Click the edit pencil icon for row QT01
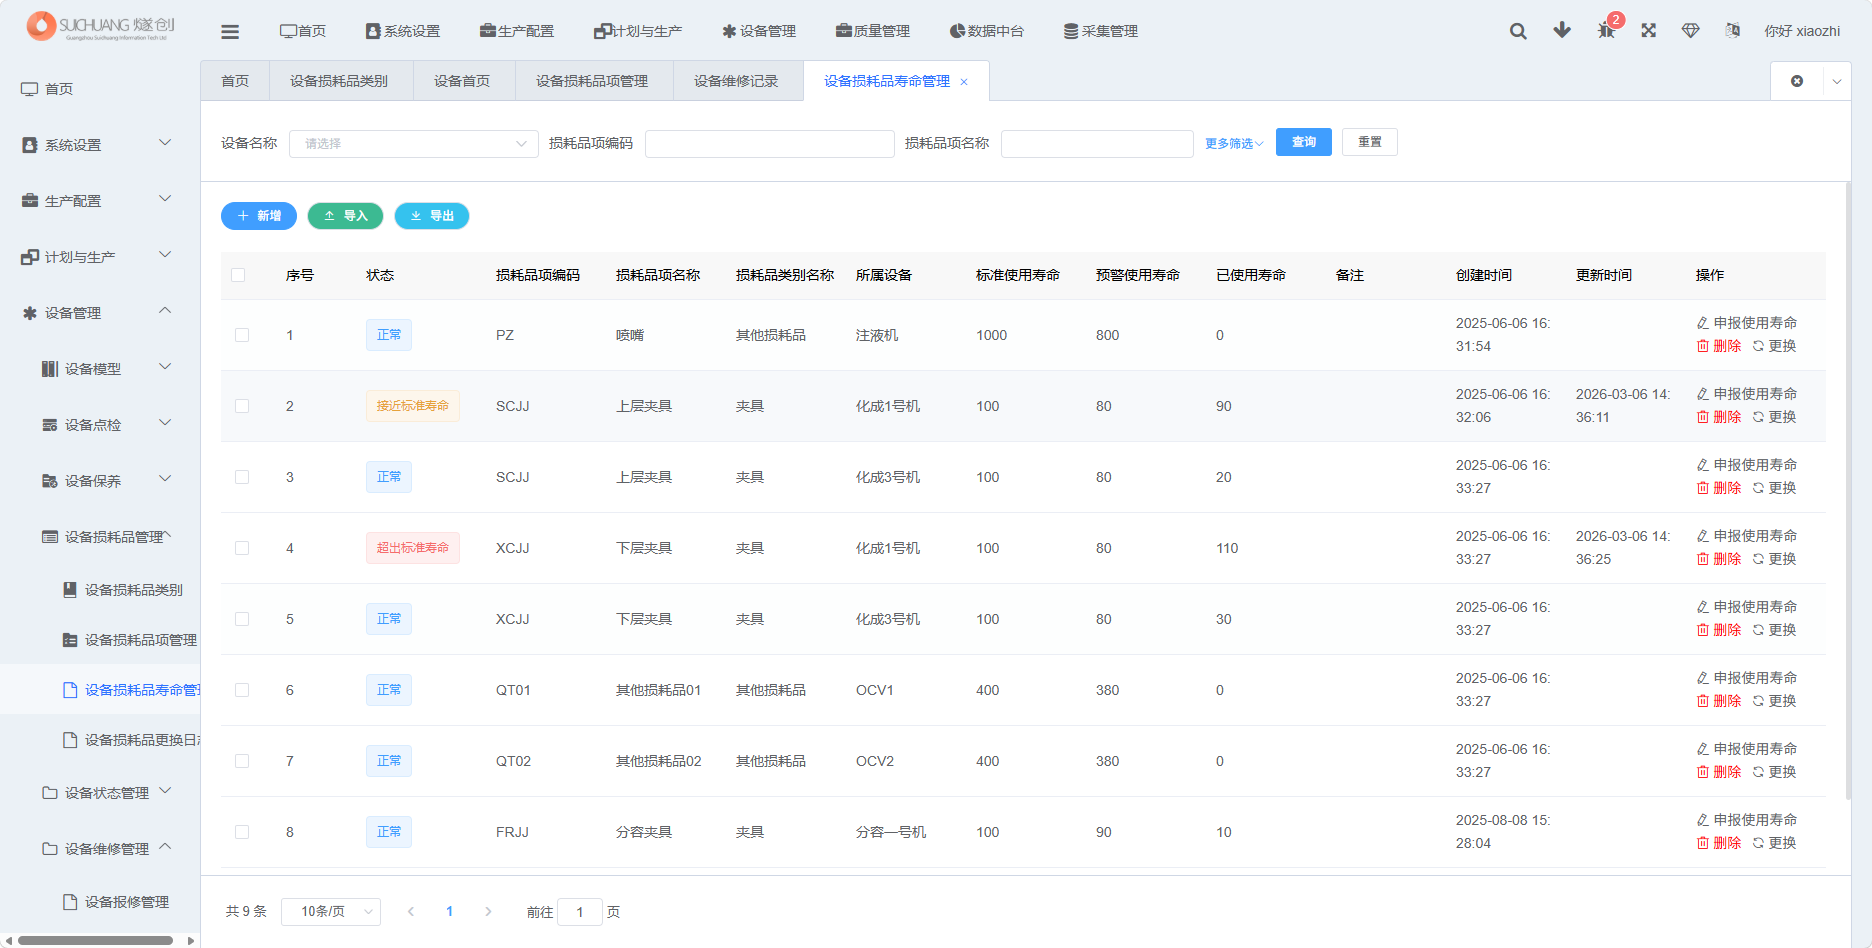This screenshot has width=1872, height=948. tap(1703, 678)
